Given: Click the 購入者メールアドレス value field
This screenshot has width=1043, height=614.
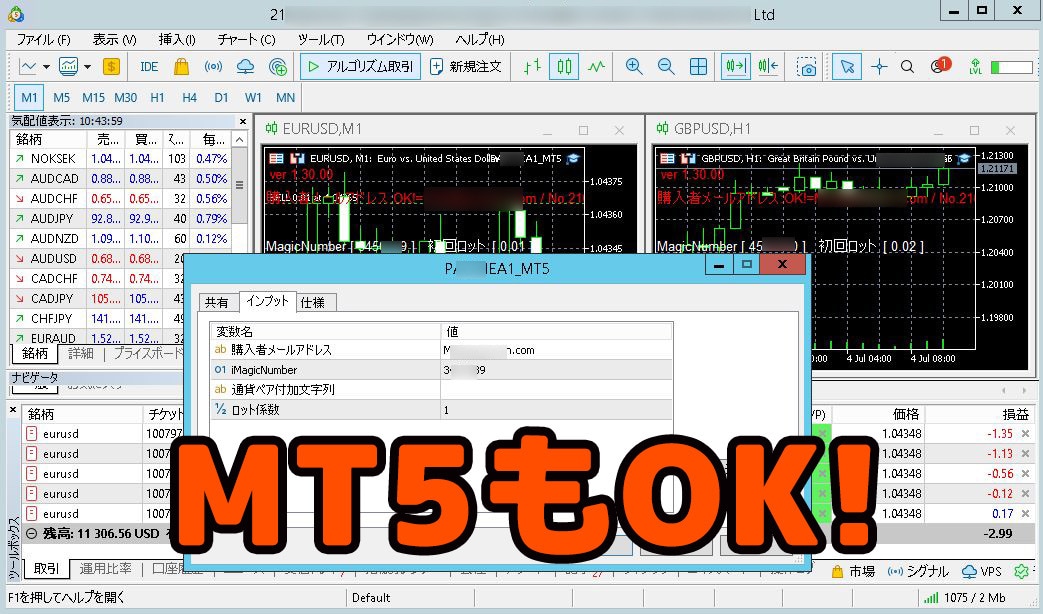Looking at the screenshot, I should [556, 350].
